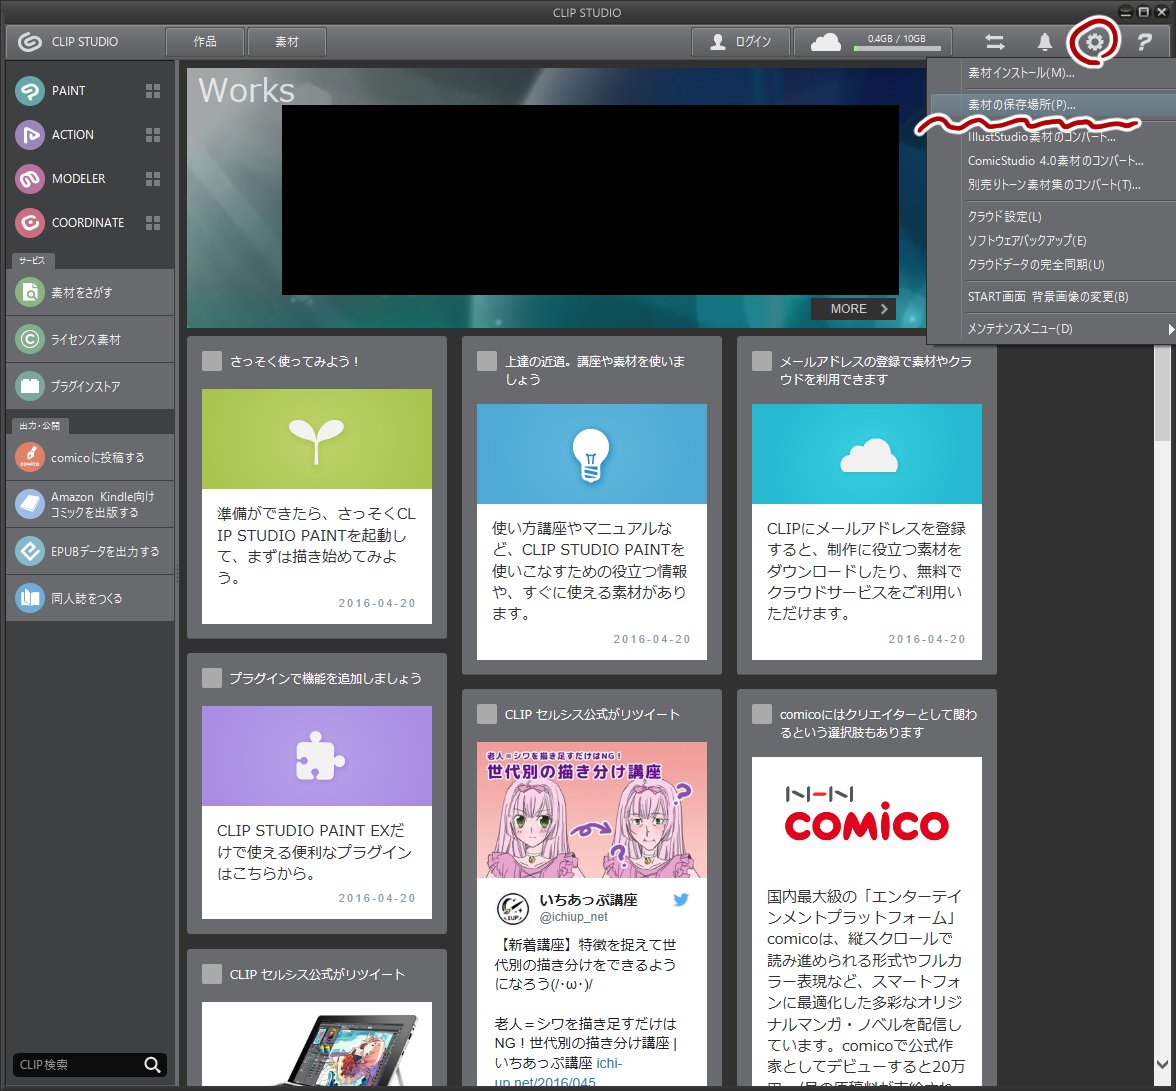Screen dimensions: 1176x1091
Task: Open the COORDINATE app icon
Action: (30, 223)
